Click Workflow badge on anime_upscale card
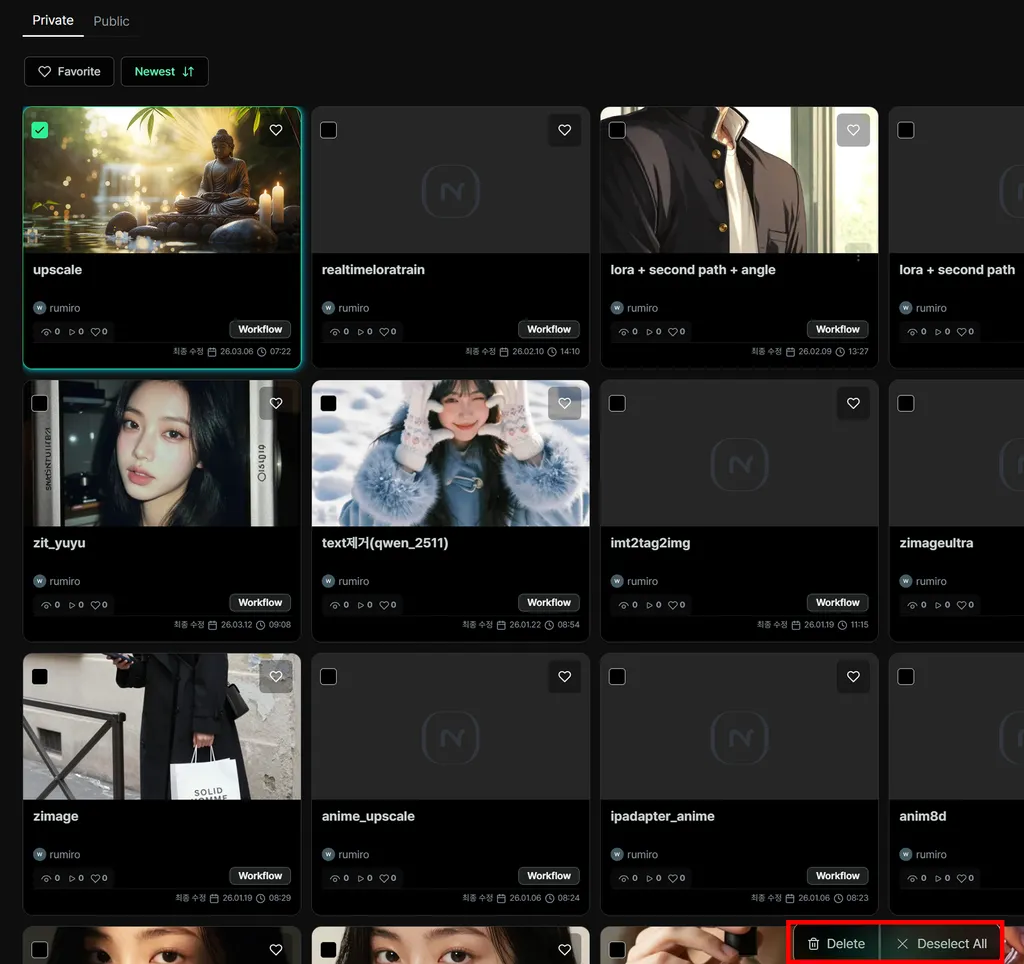The height and width of the screenshot is (964, 1024). click(x=549, y=875)
